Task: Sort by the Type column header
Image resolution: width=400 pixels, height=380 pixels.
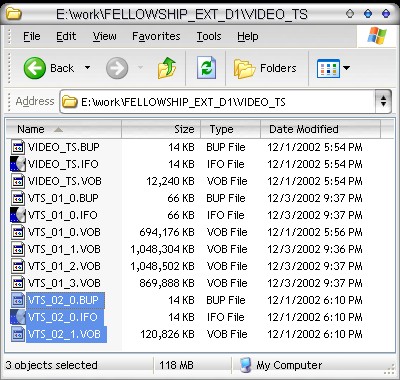Action: coord(230,129)
